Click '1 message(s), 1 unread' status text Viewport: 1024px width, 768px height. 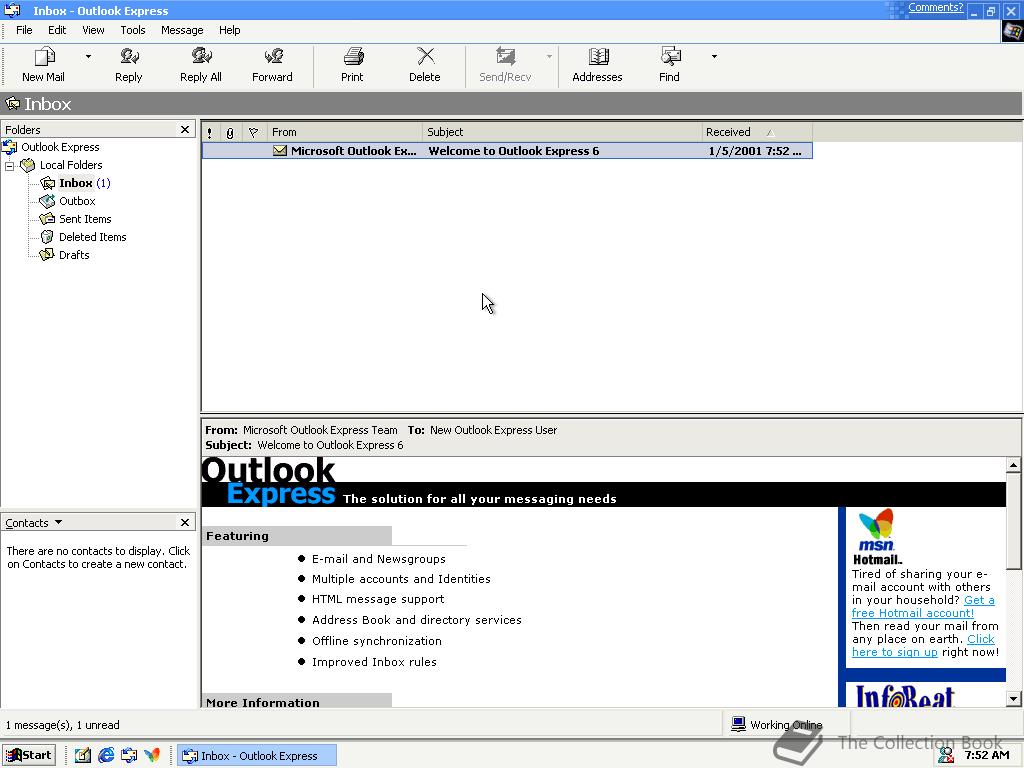[x=63, y=725]
